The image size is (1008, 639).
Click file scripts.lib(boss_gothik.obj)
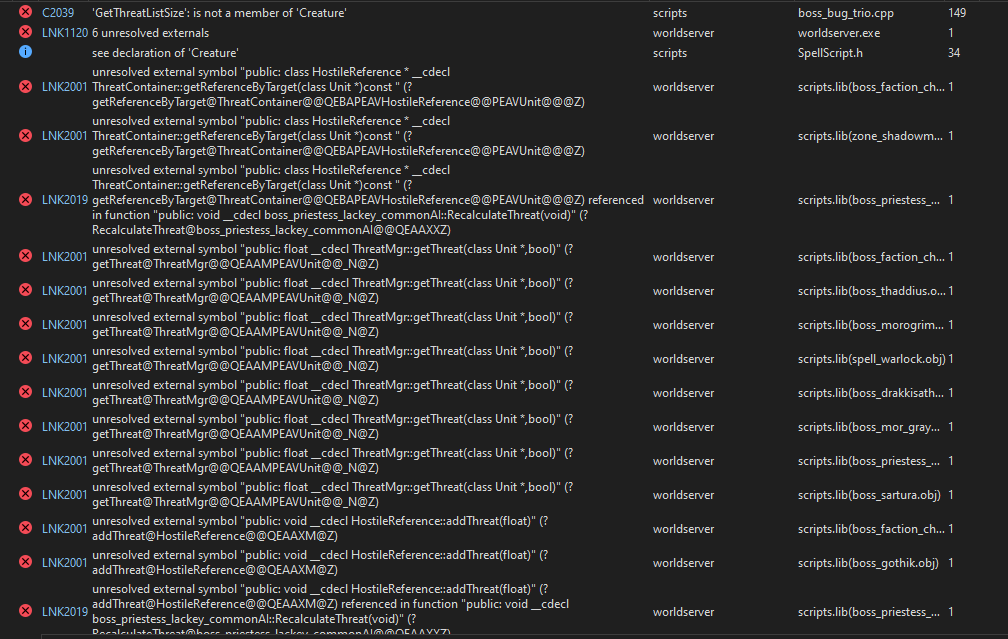click(x=868, y=562)
